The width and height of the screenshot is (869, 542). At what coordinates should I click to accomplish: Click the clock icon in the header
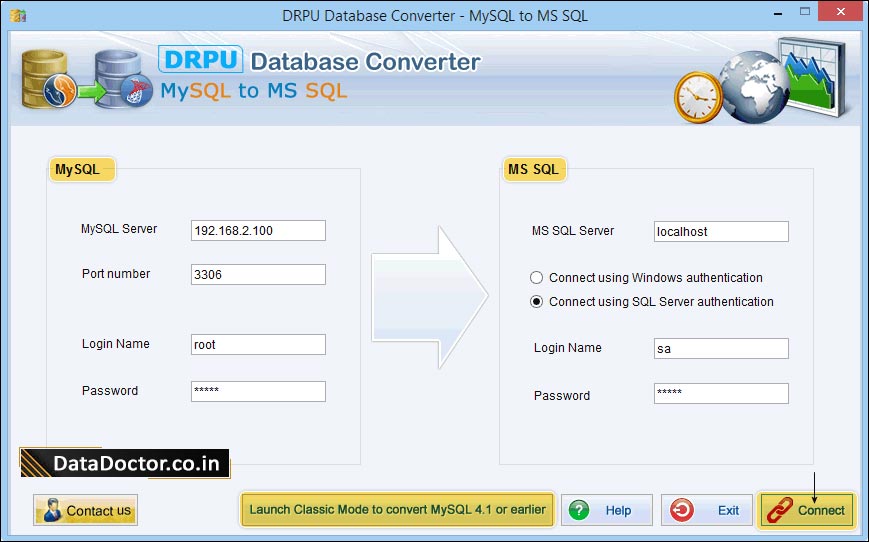pos(698,97)
